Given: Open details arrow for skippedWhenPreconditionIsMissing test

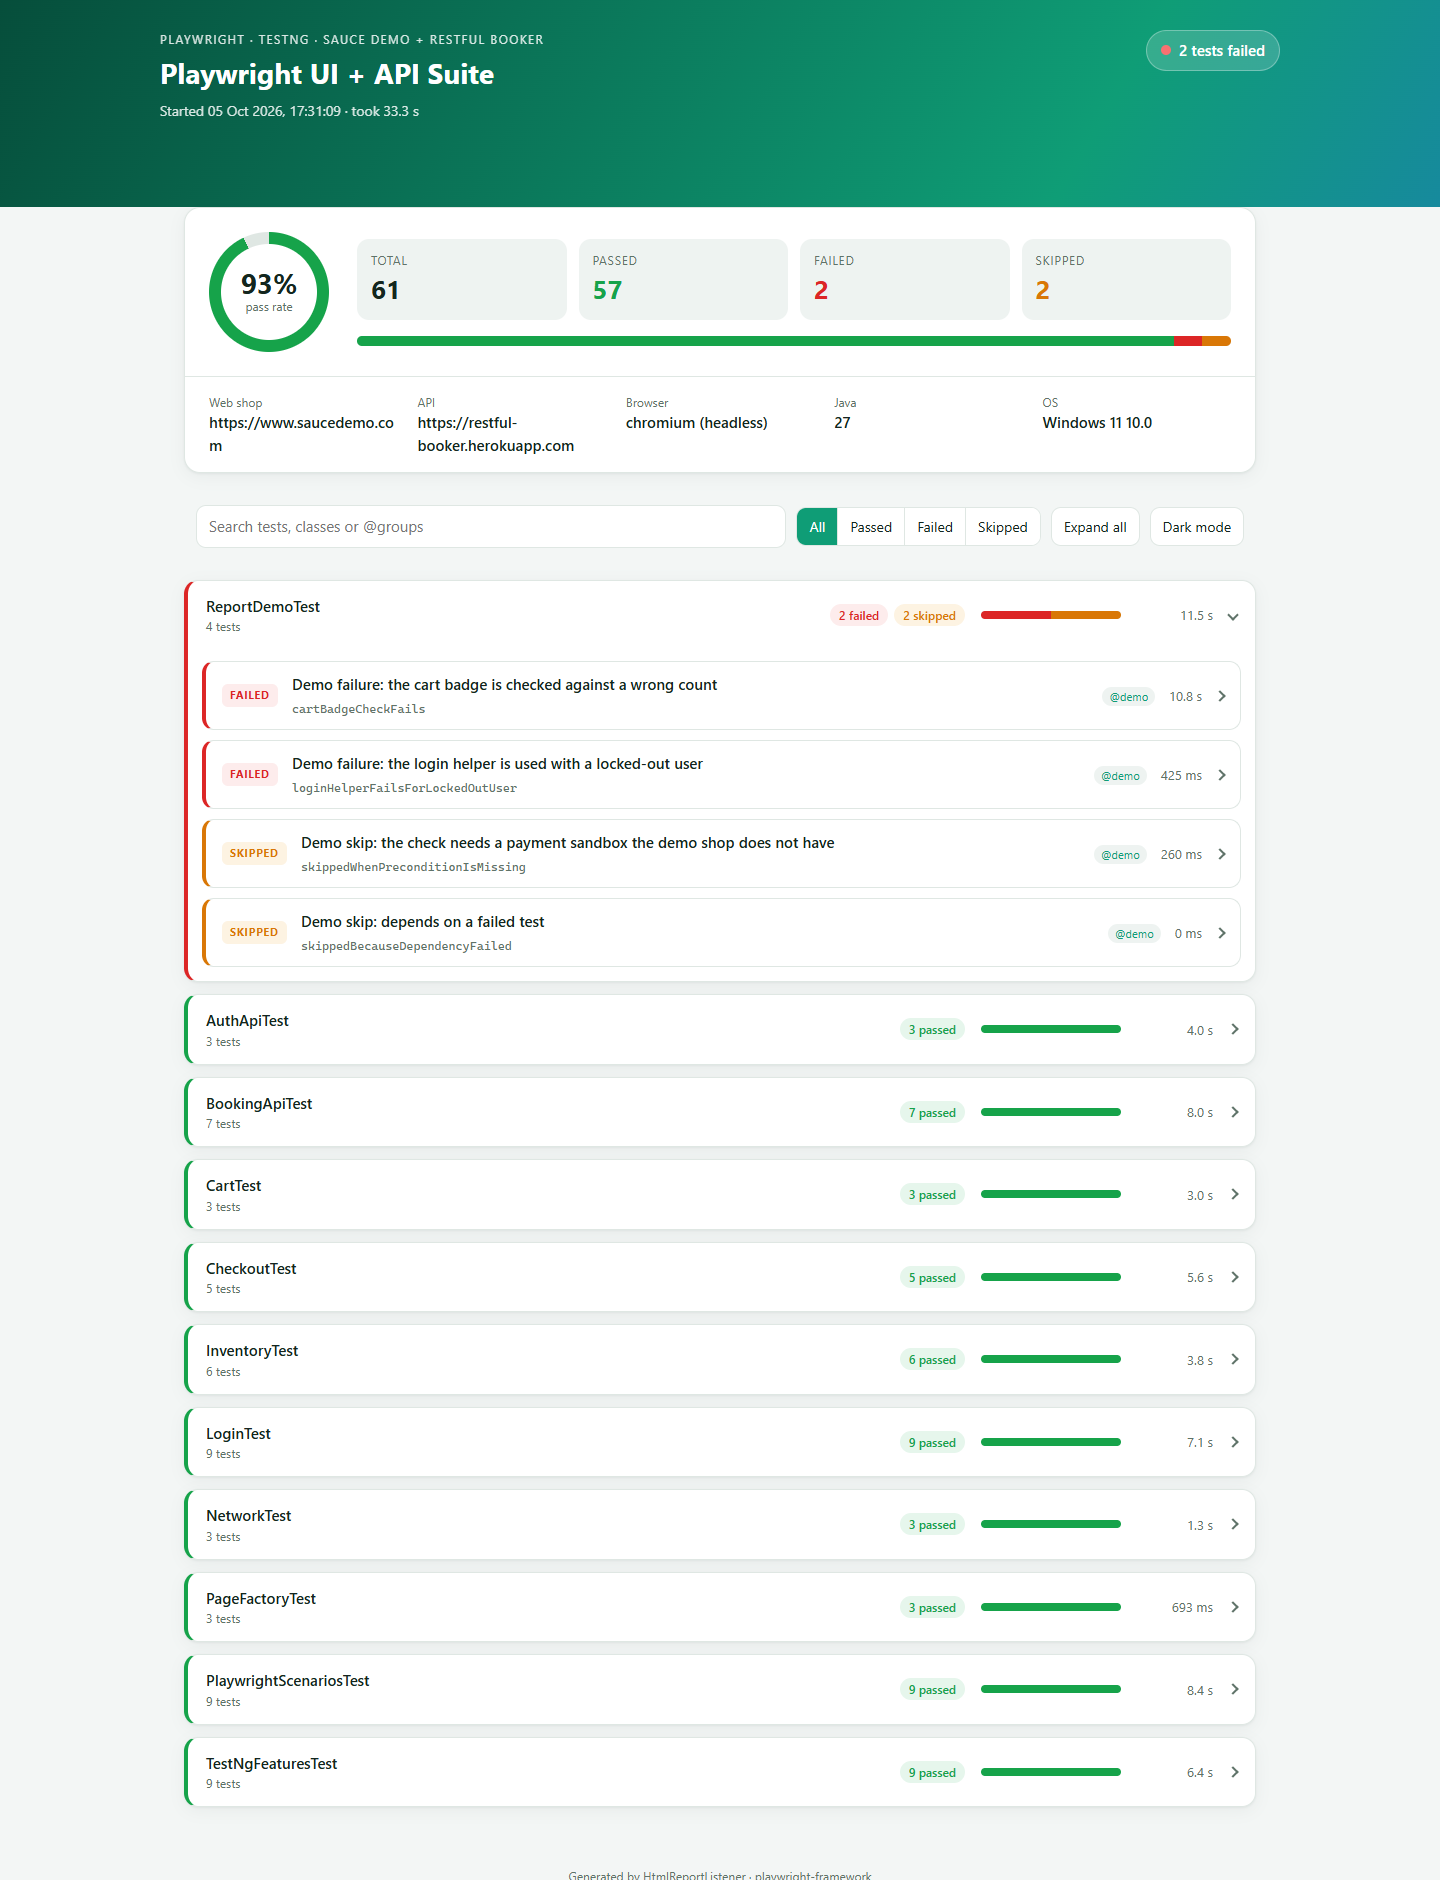Looking at the screenshot, I should point(1222,854).
